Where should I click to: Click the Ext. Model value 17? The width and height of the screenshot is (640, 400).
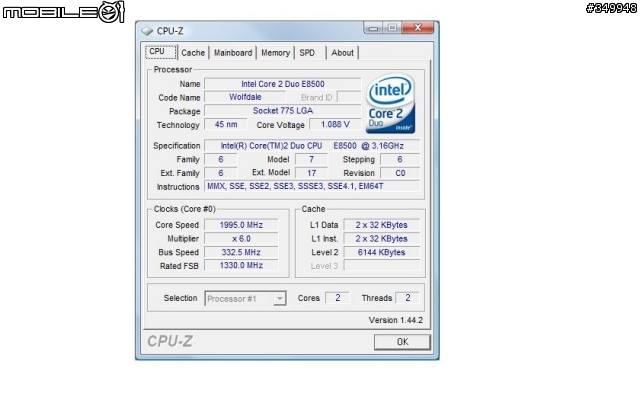click(311, 173)
